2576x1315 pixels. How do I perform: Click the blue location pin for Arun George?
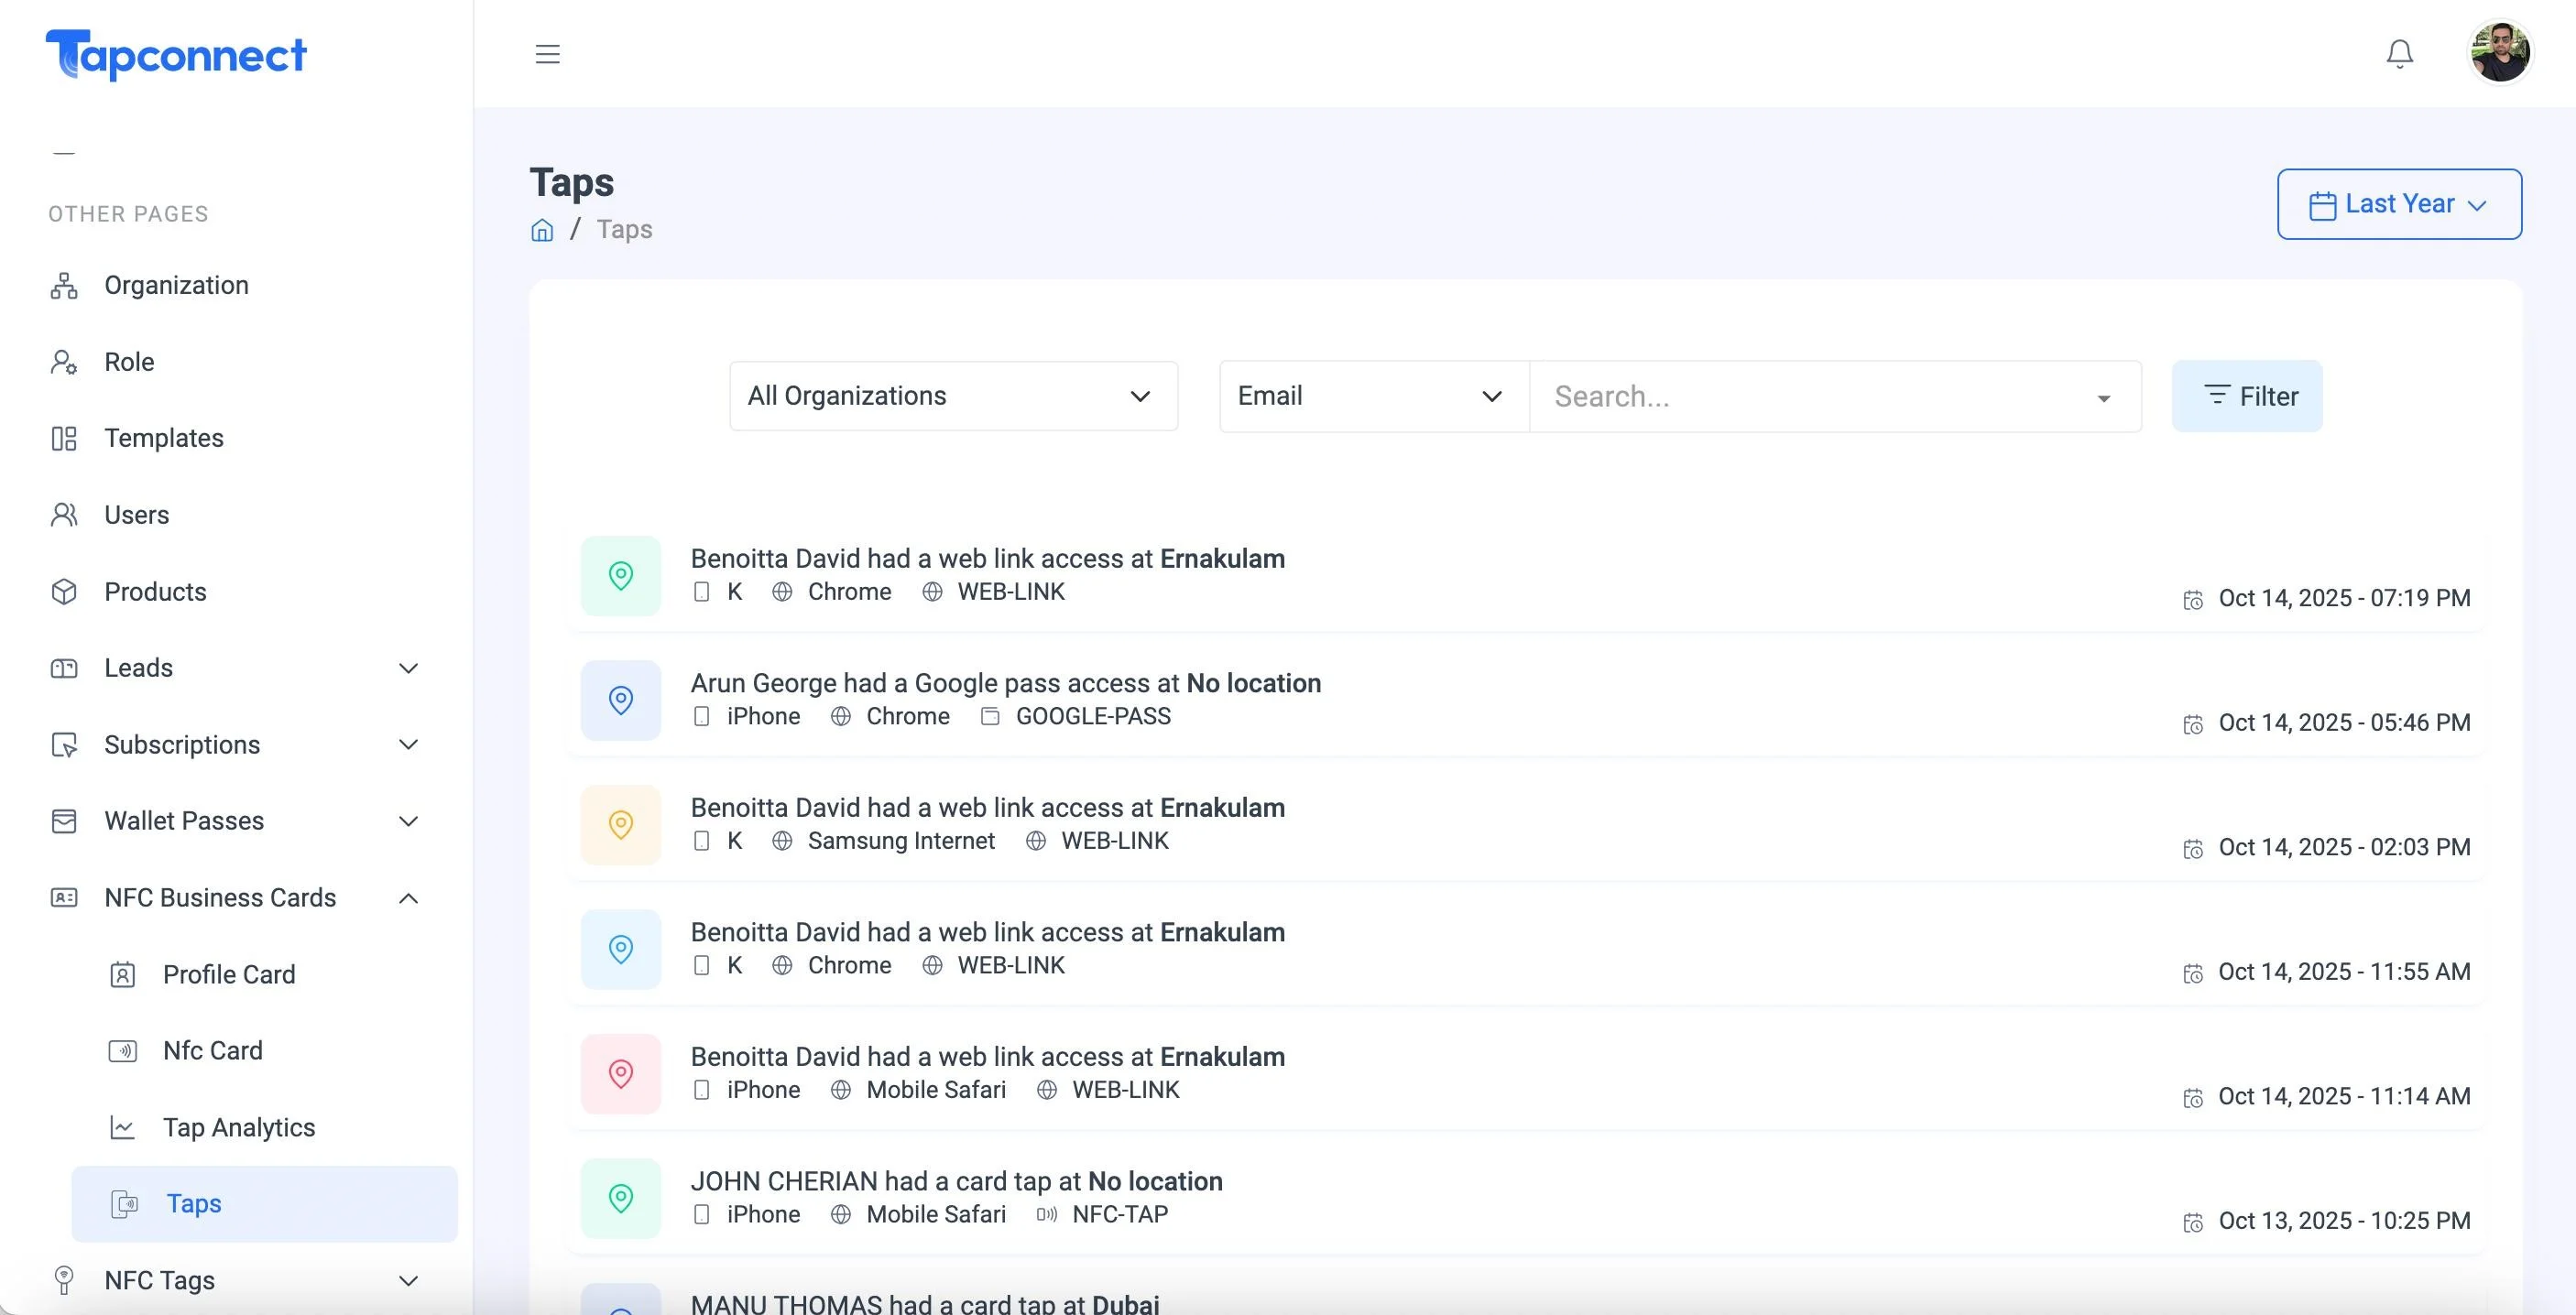(x=620, y=700)
